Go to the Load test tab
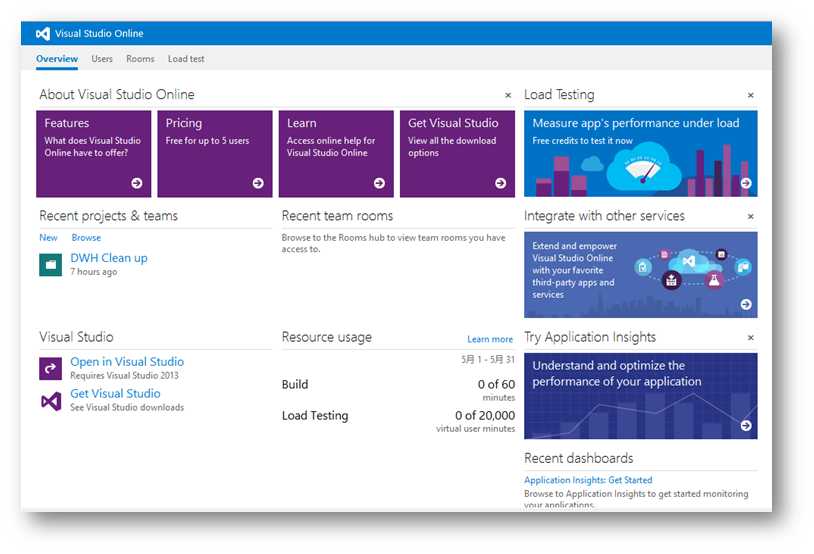 (x=186, y=59)
